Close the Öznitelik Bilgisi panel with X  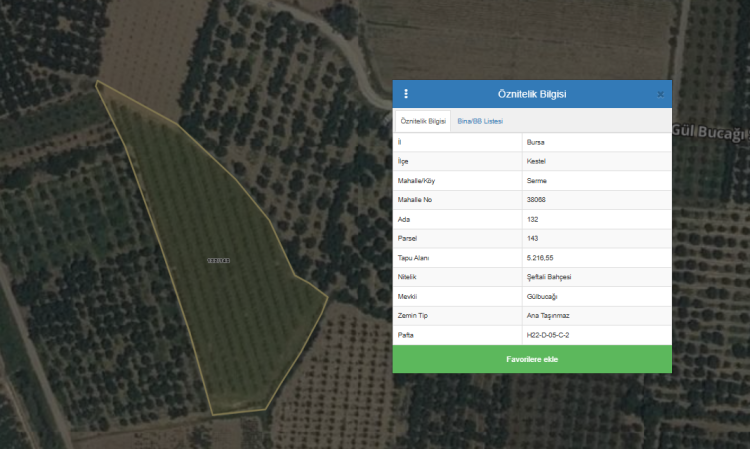[660, 94]
